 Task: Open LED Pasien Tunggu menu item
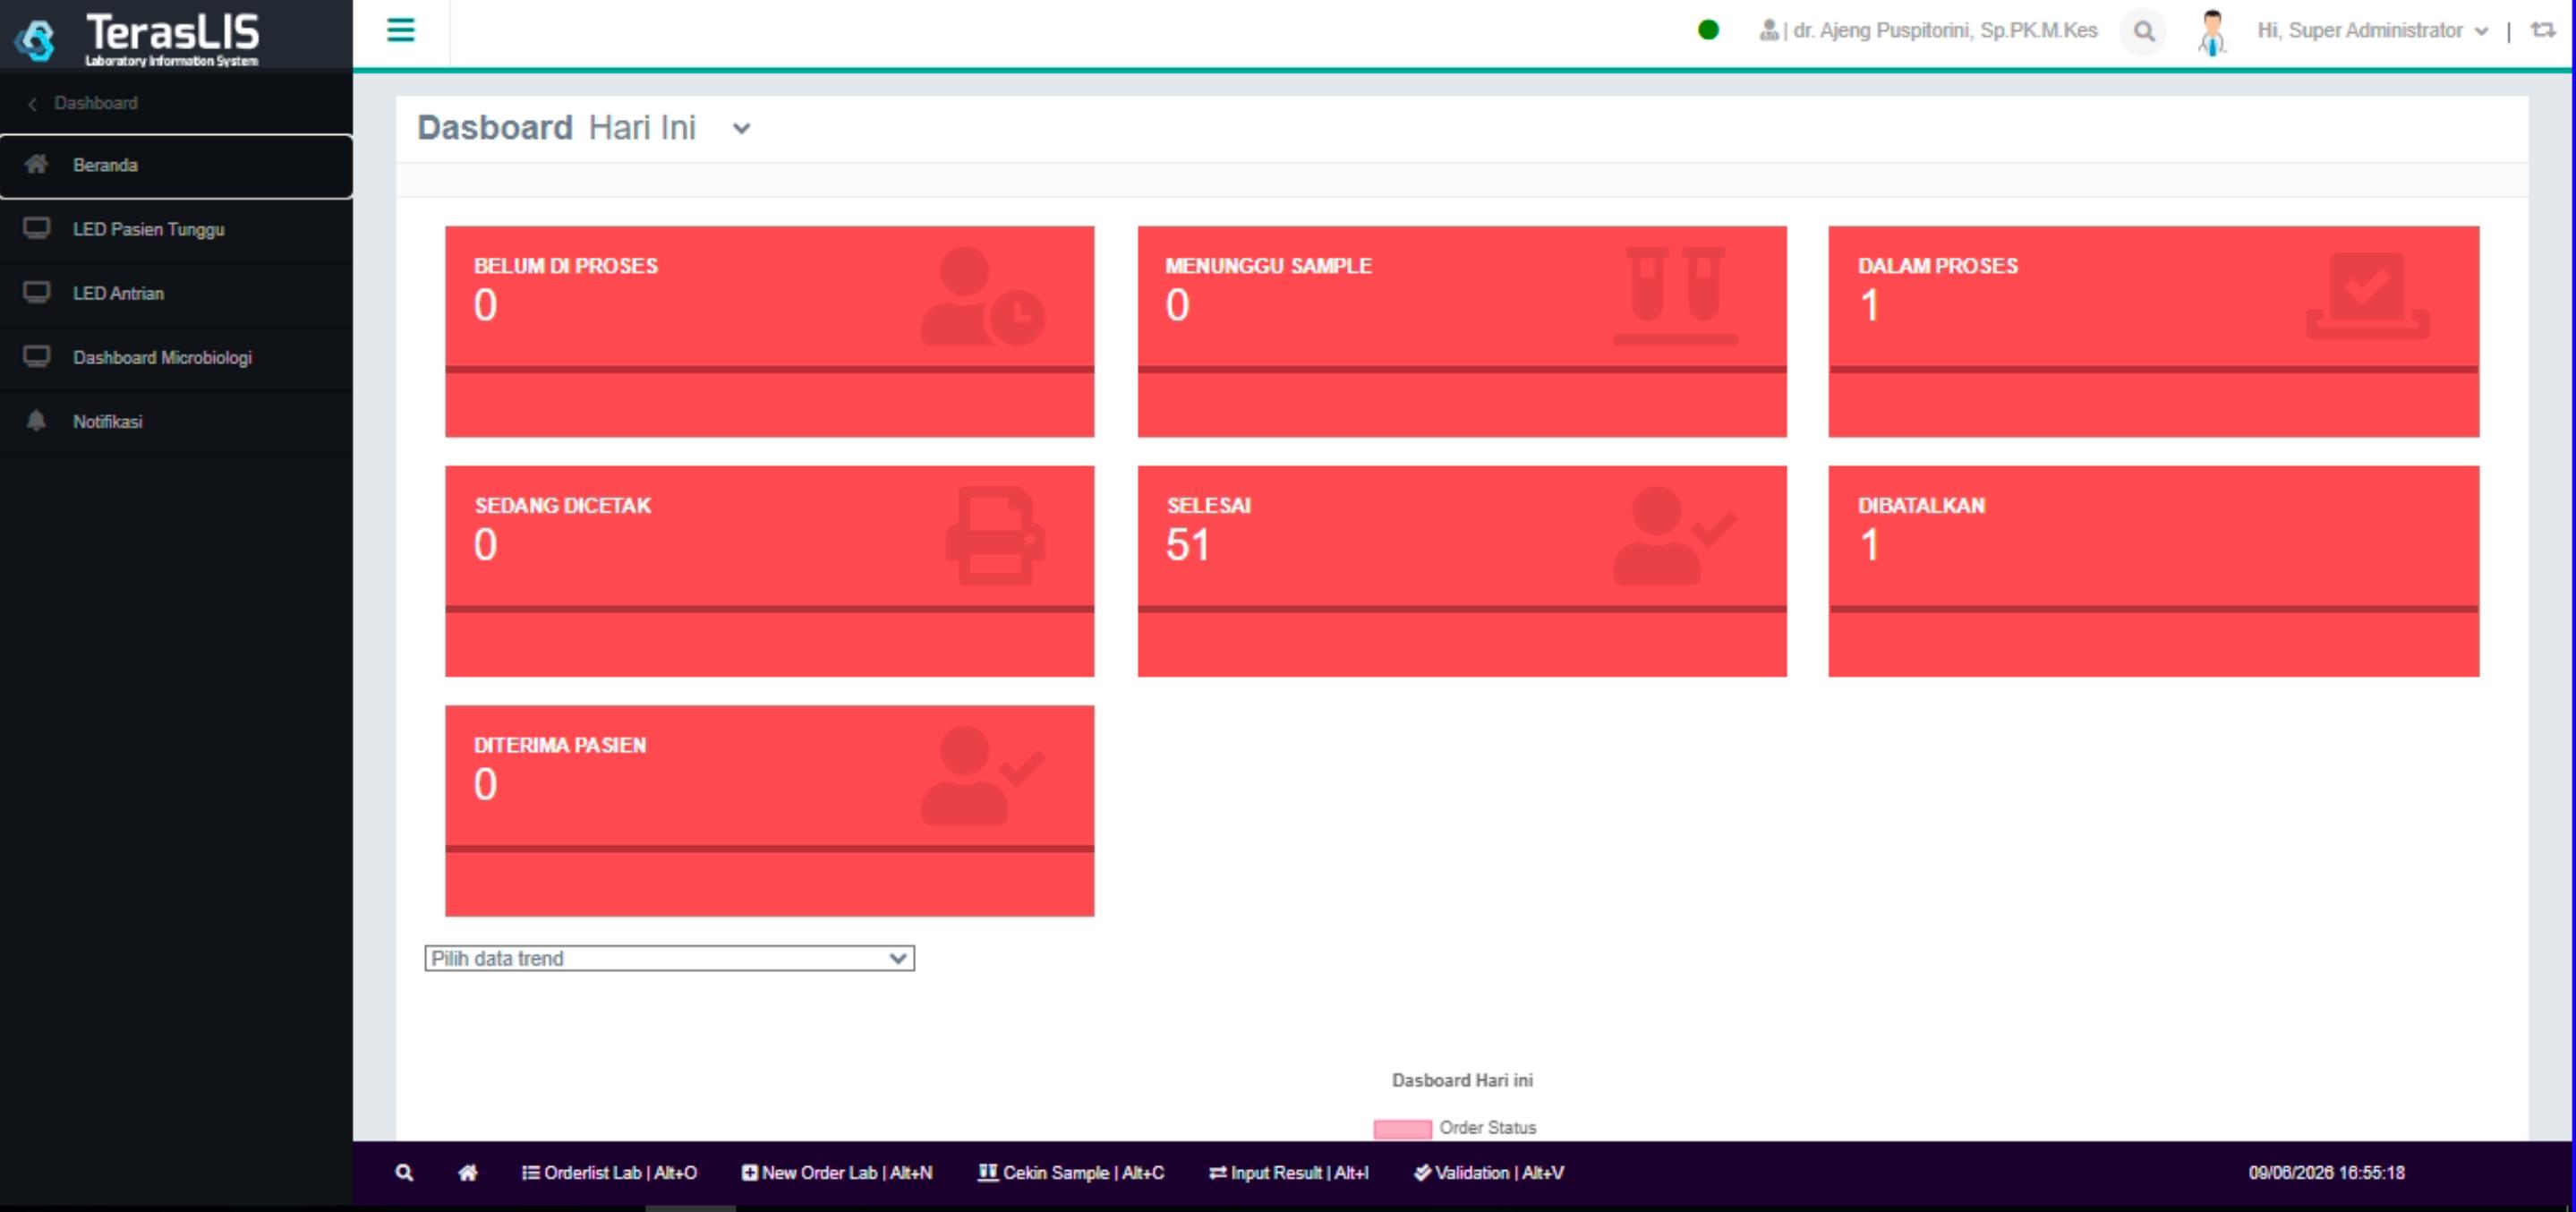click(x=176, y=229)
